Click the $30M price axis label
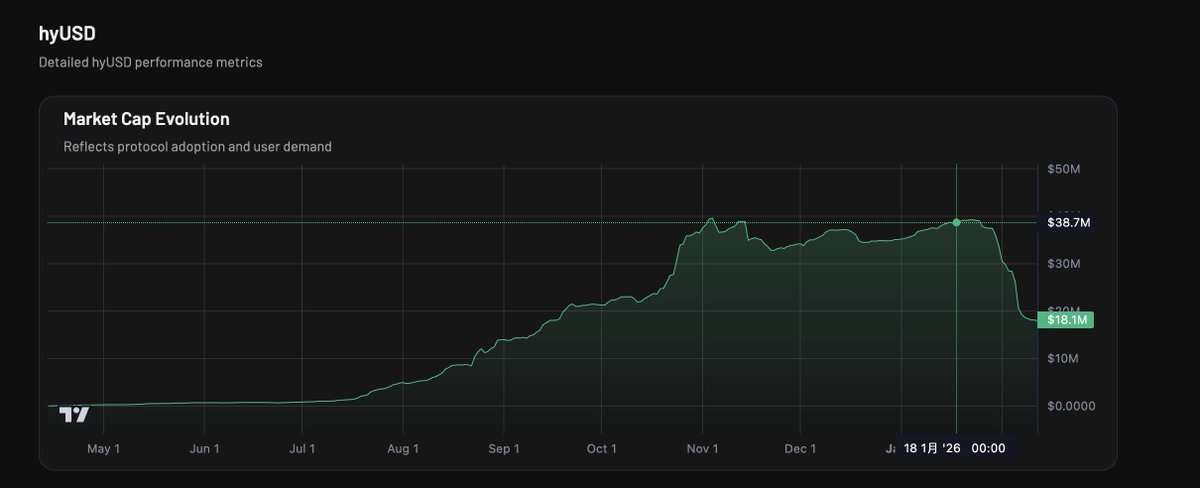Image resolution: width=1200 pixels, height=488 pixels. tap(1064, 264)
